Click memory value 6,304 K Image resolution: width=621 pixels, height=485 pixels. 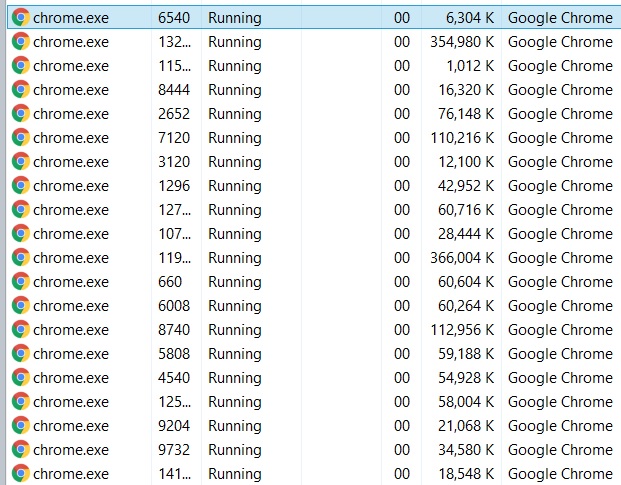click(x=470, y=18)
